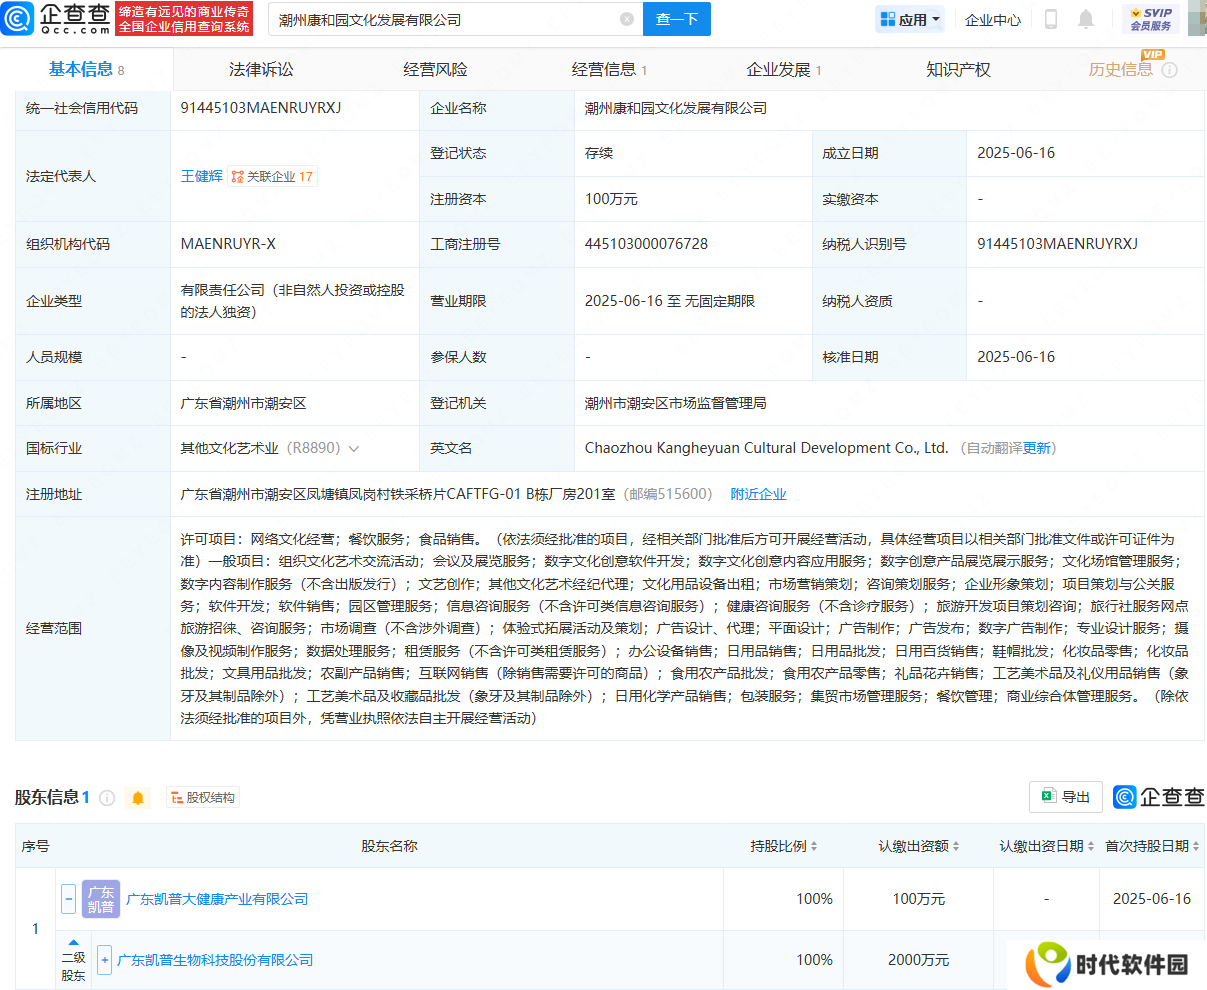This screenshot has height=990, width=1207.
Task: Switch to 经营信息 tab
Action: [609, 69]
